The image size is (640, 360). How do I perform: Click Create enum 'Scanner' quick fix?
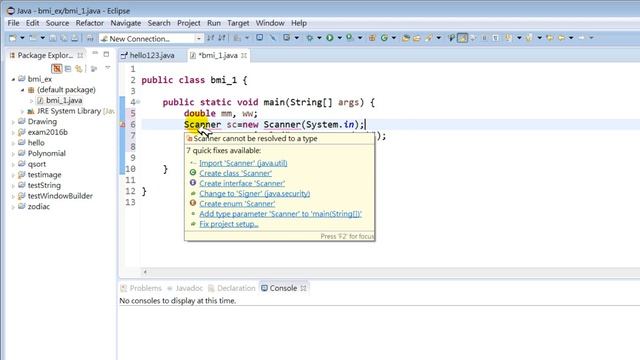(237, 204)
